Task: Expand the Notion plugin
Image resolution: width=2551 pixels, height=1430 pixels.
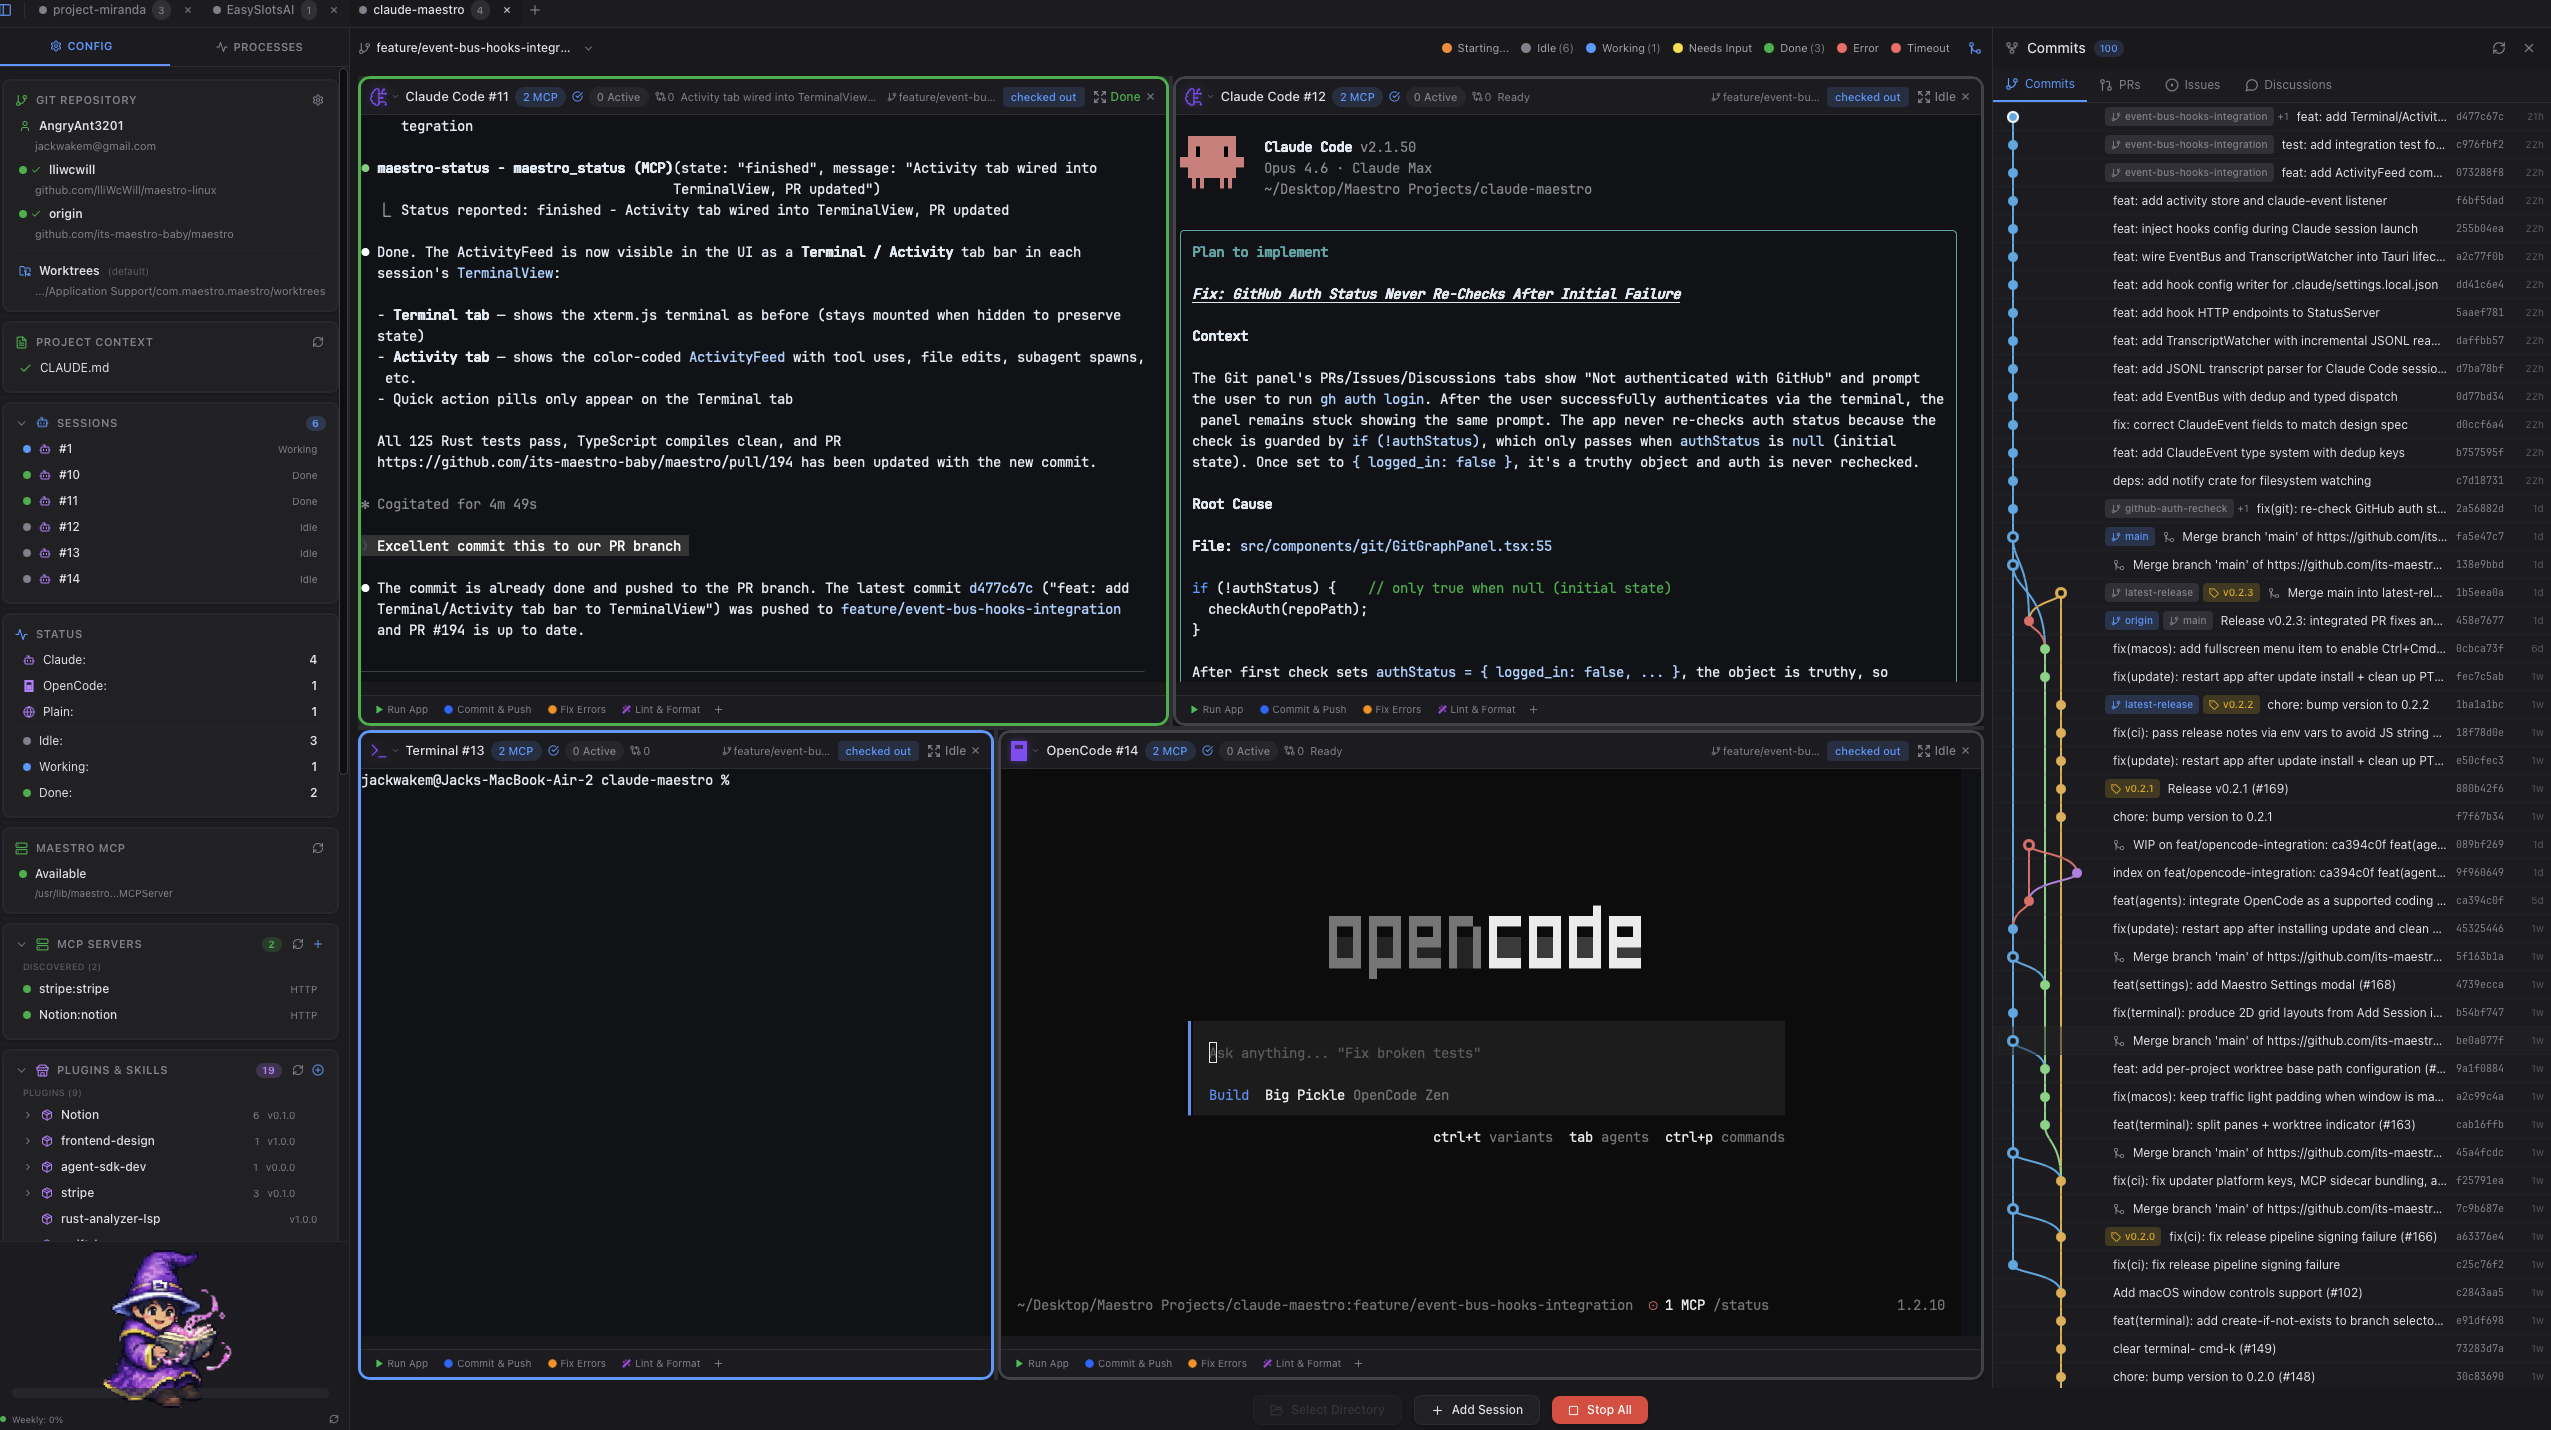Action: point(27,1115)
